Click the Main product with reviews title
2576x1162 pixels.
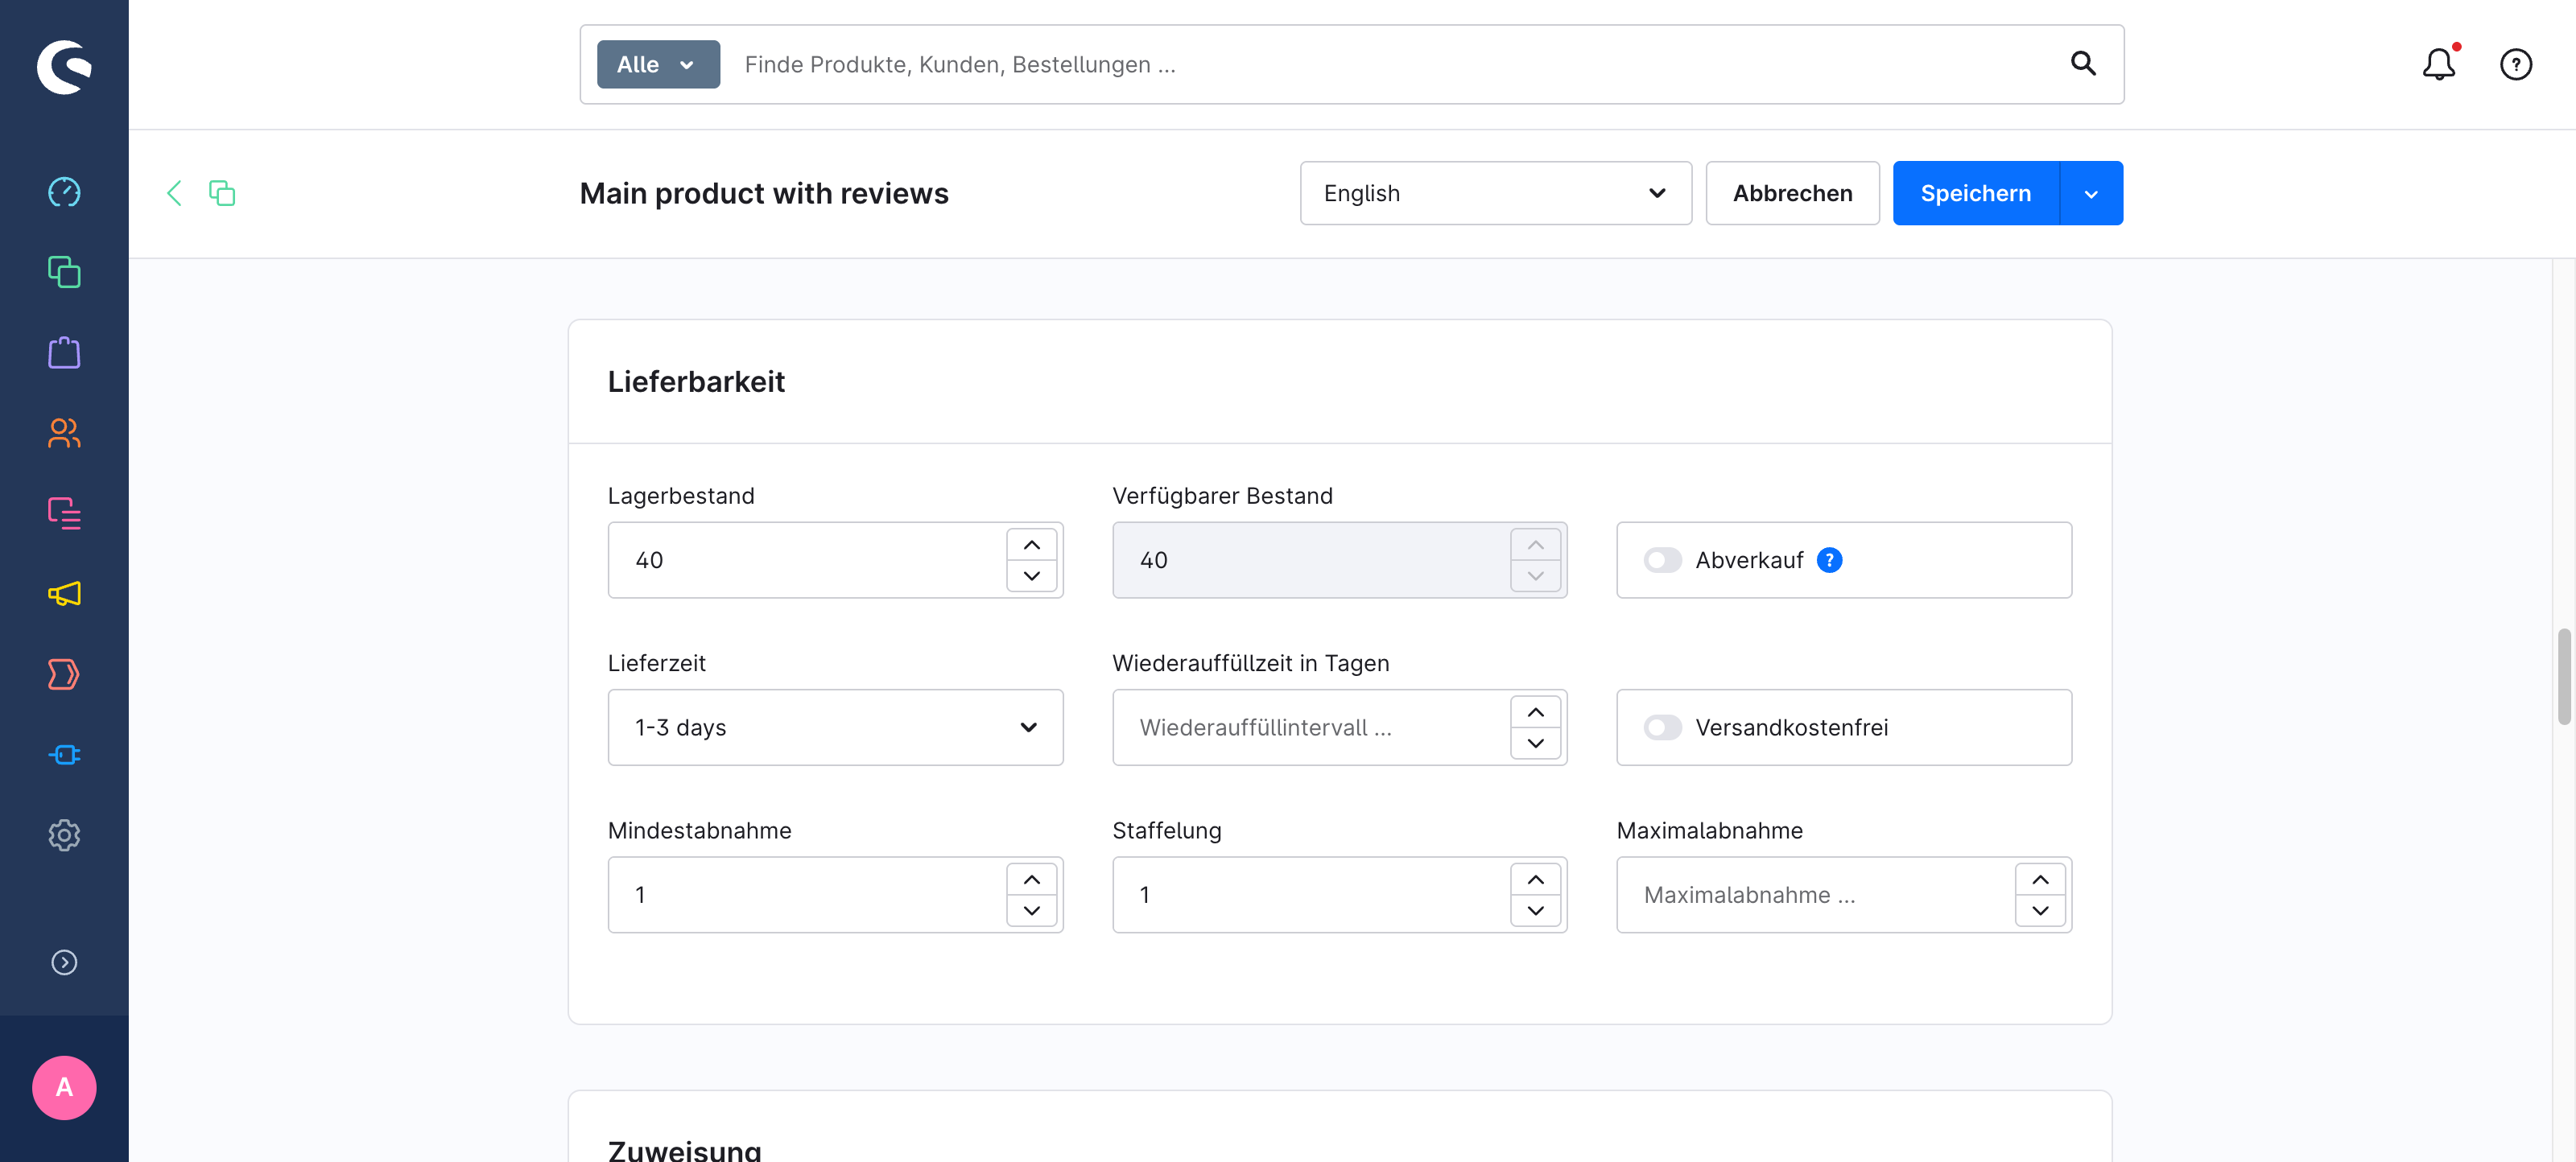pos(764,193)
